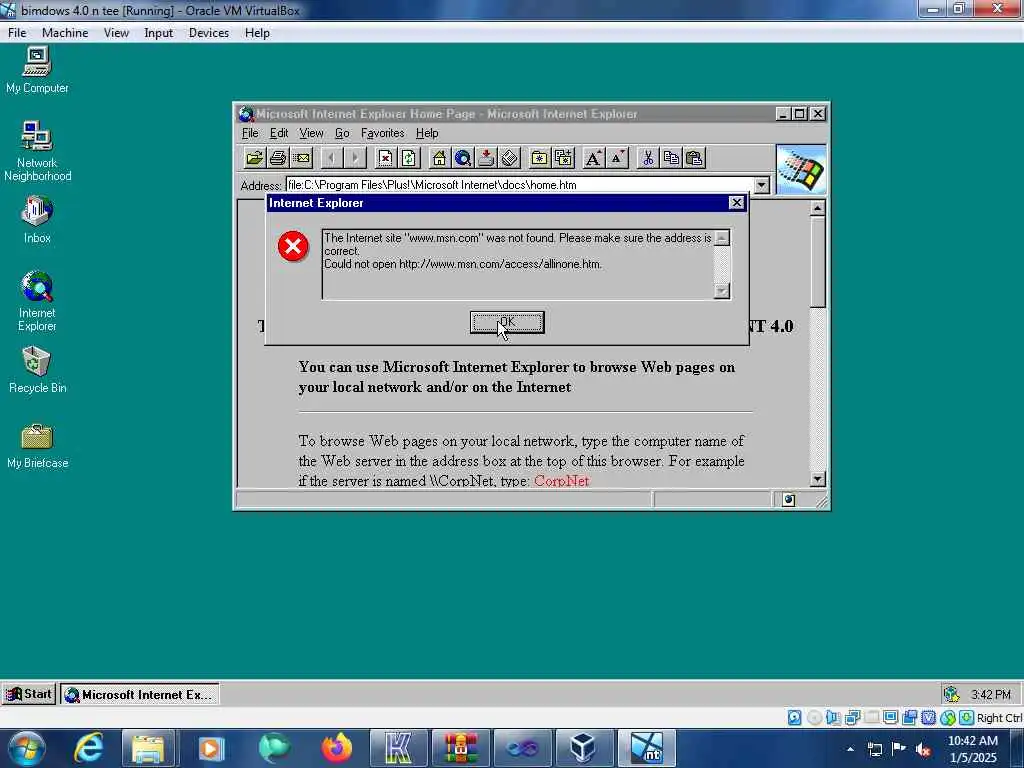Open the Help menu in Internet Explorer

pyautogui.click(x=427, y=133)
